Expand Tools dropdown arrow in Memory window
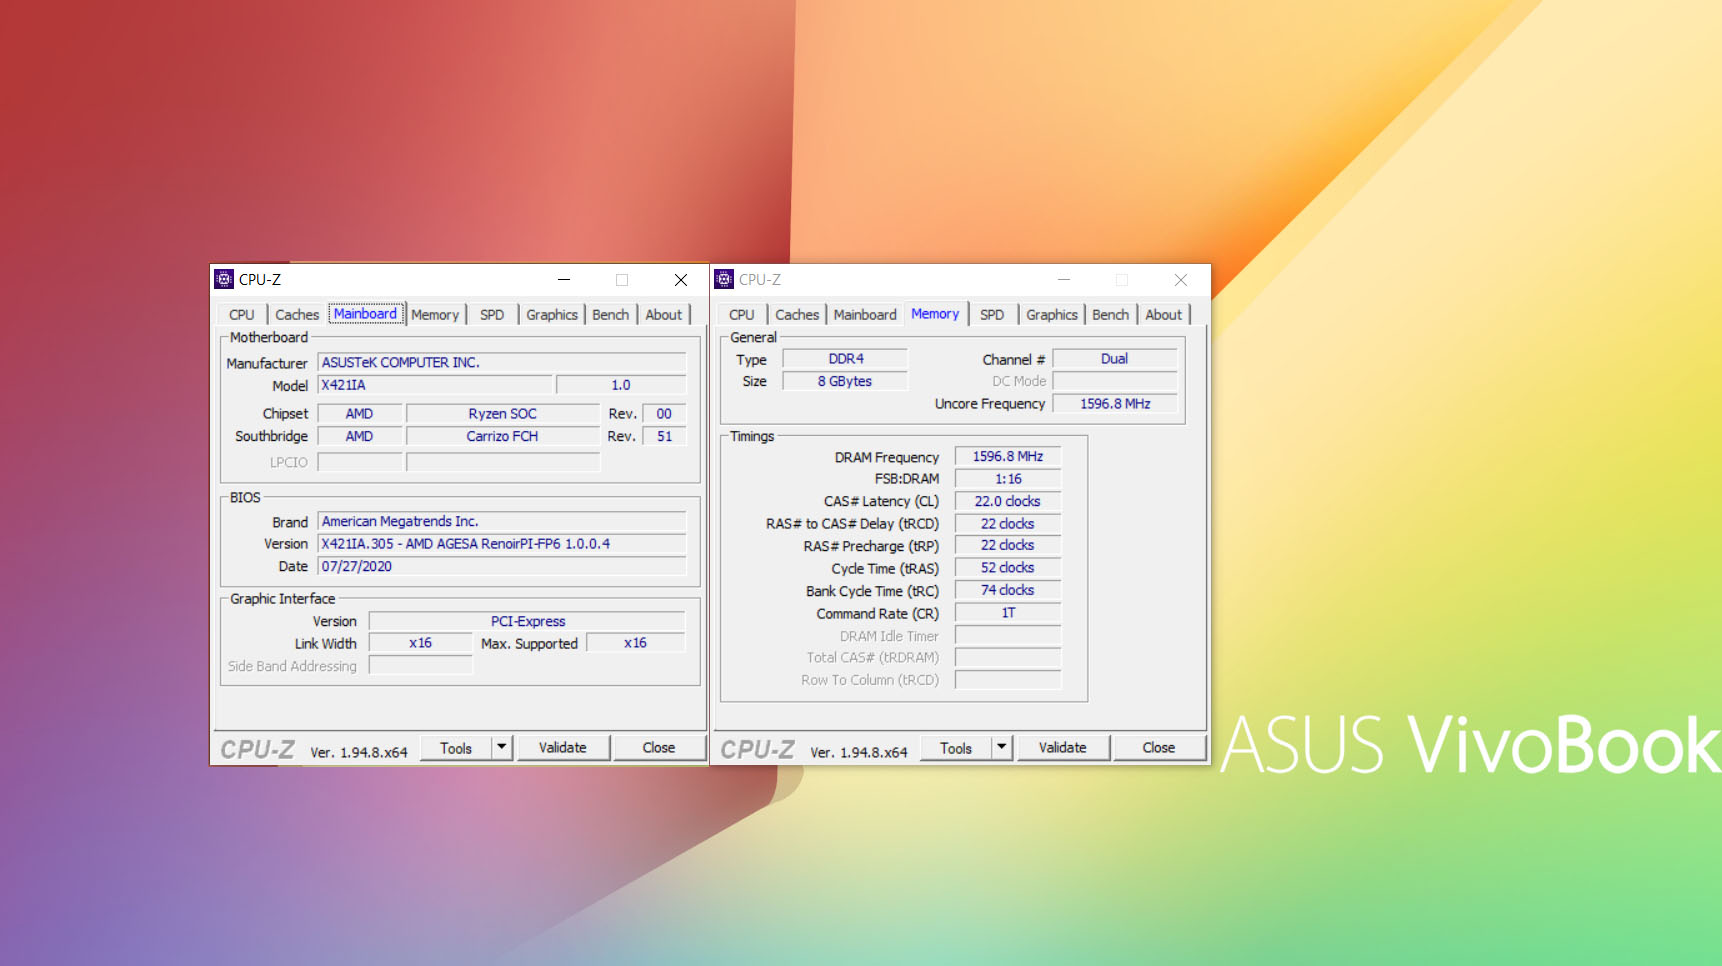The image size is (1722, 966). click(x=1002, y=748)
